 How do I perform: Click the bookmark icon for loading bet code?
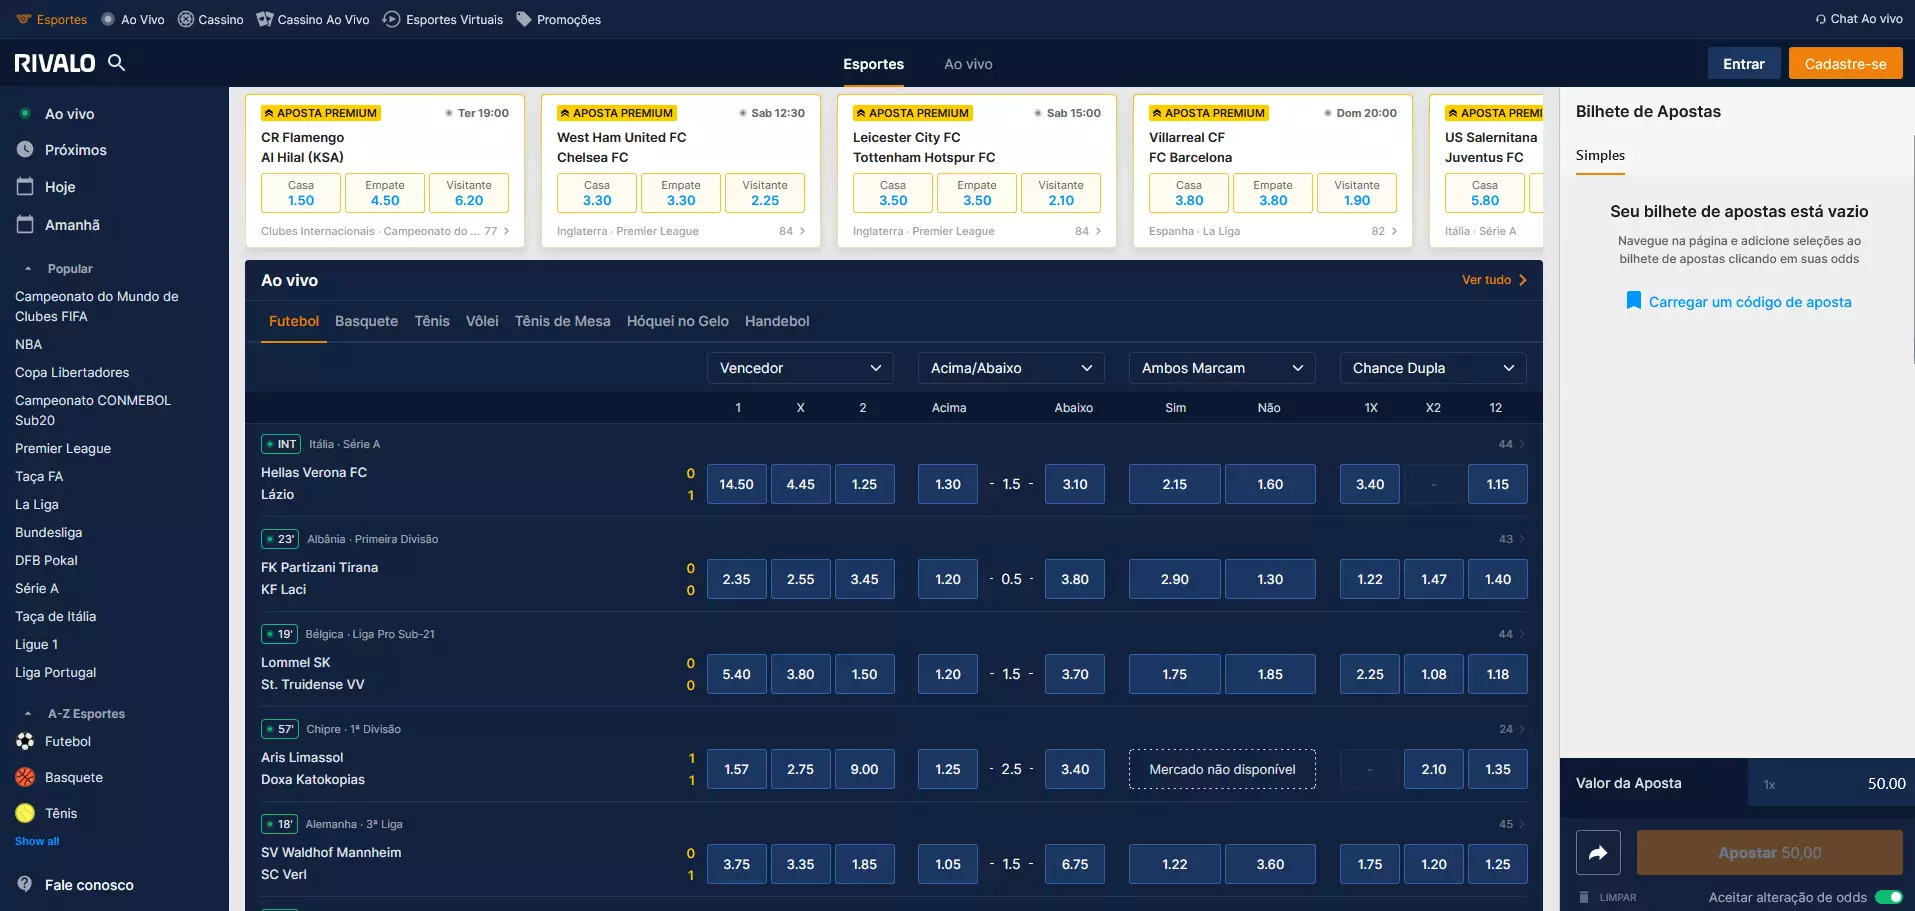tap(1633, 301)
